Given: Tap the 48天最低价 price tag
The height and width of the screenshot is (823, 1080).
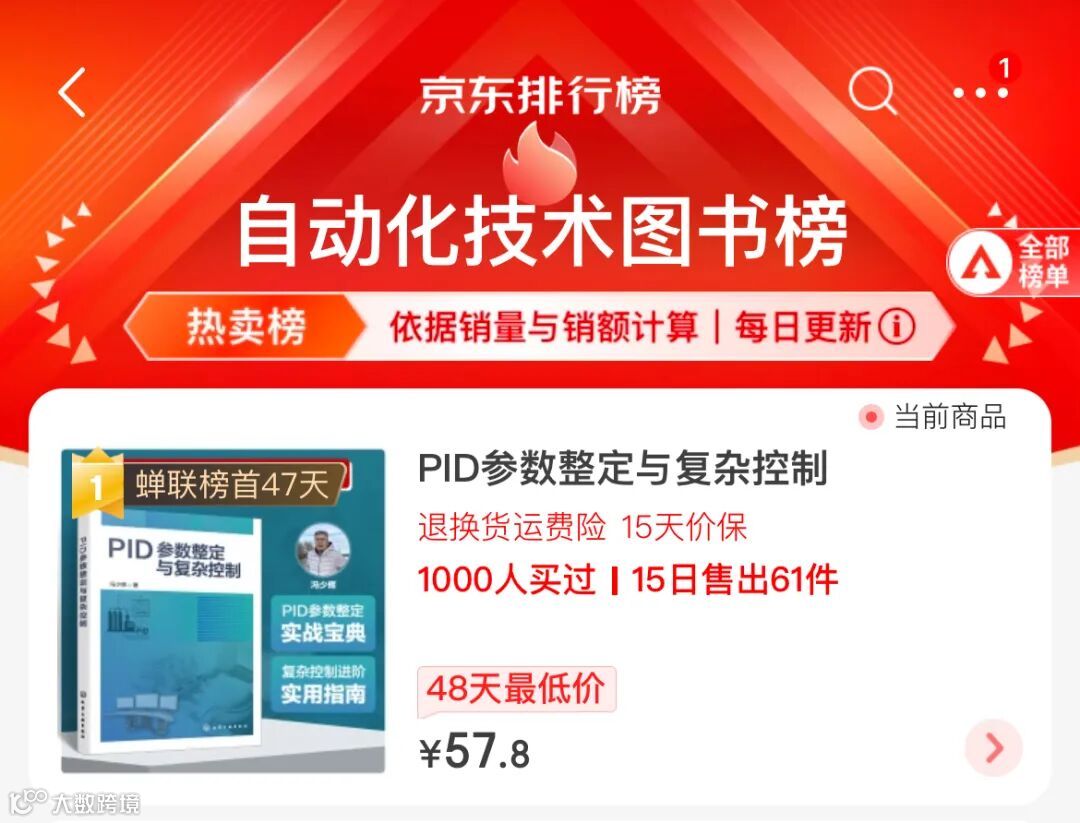Looking at the screenshot, I should [517, 688].
